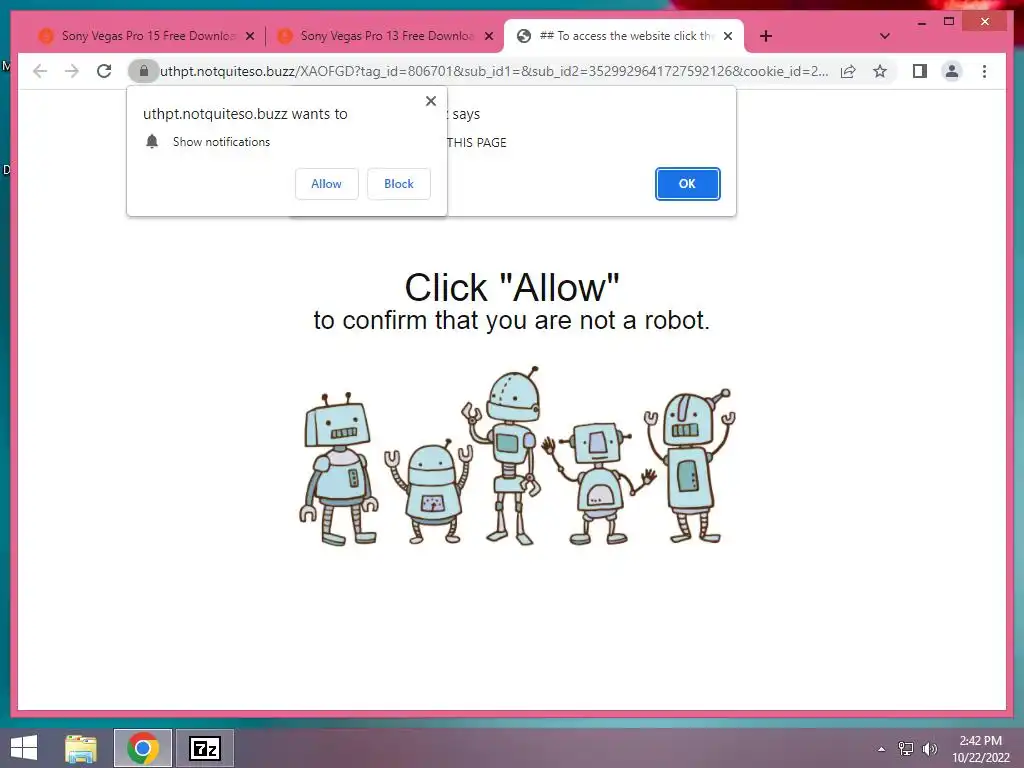The image size is (1024, 768).
Task: Show hidden system tray icons
Action: point(882,749)
